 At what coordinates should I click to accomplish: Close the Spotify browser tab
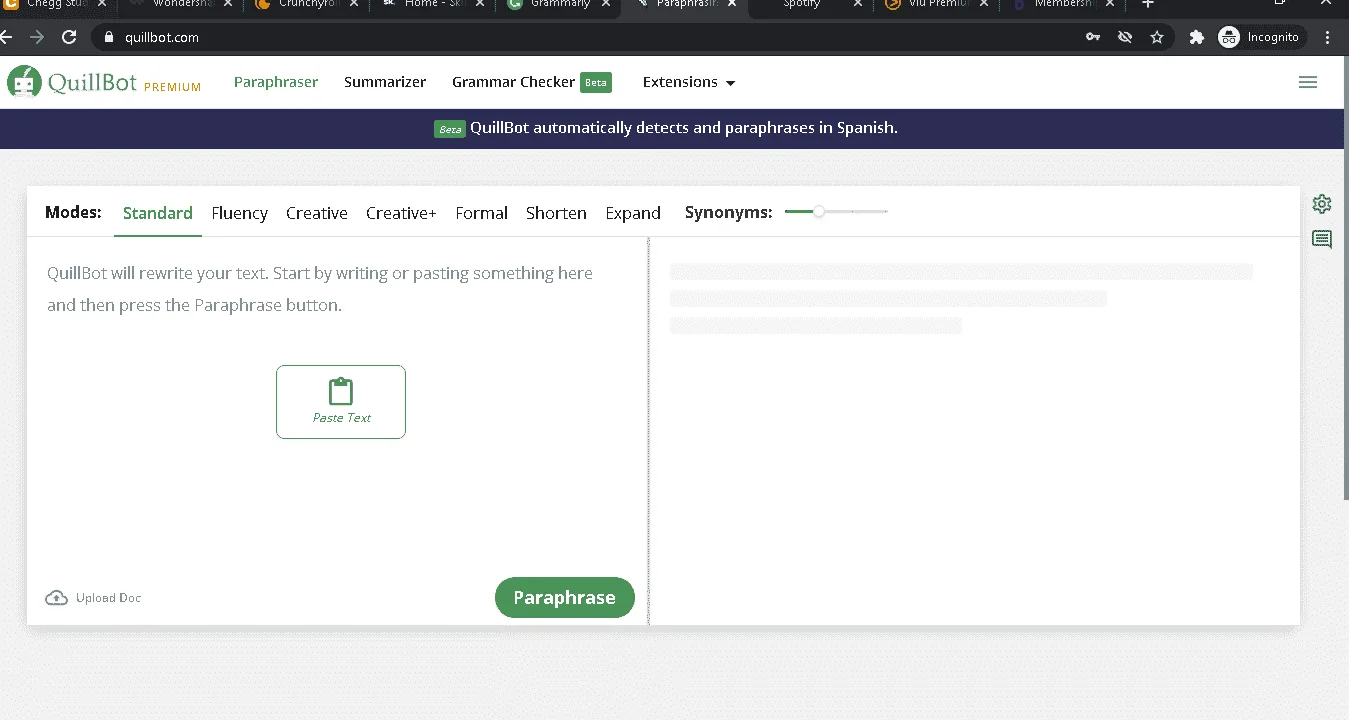[857, 4]
